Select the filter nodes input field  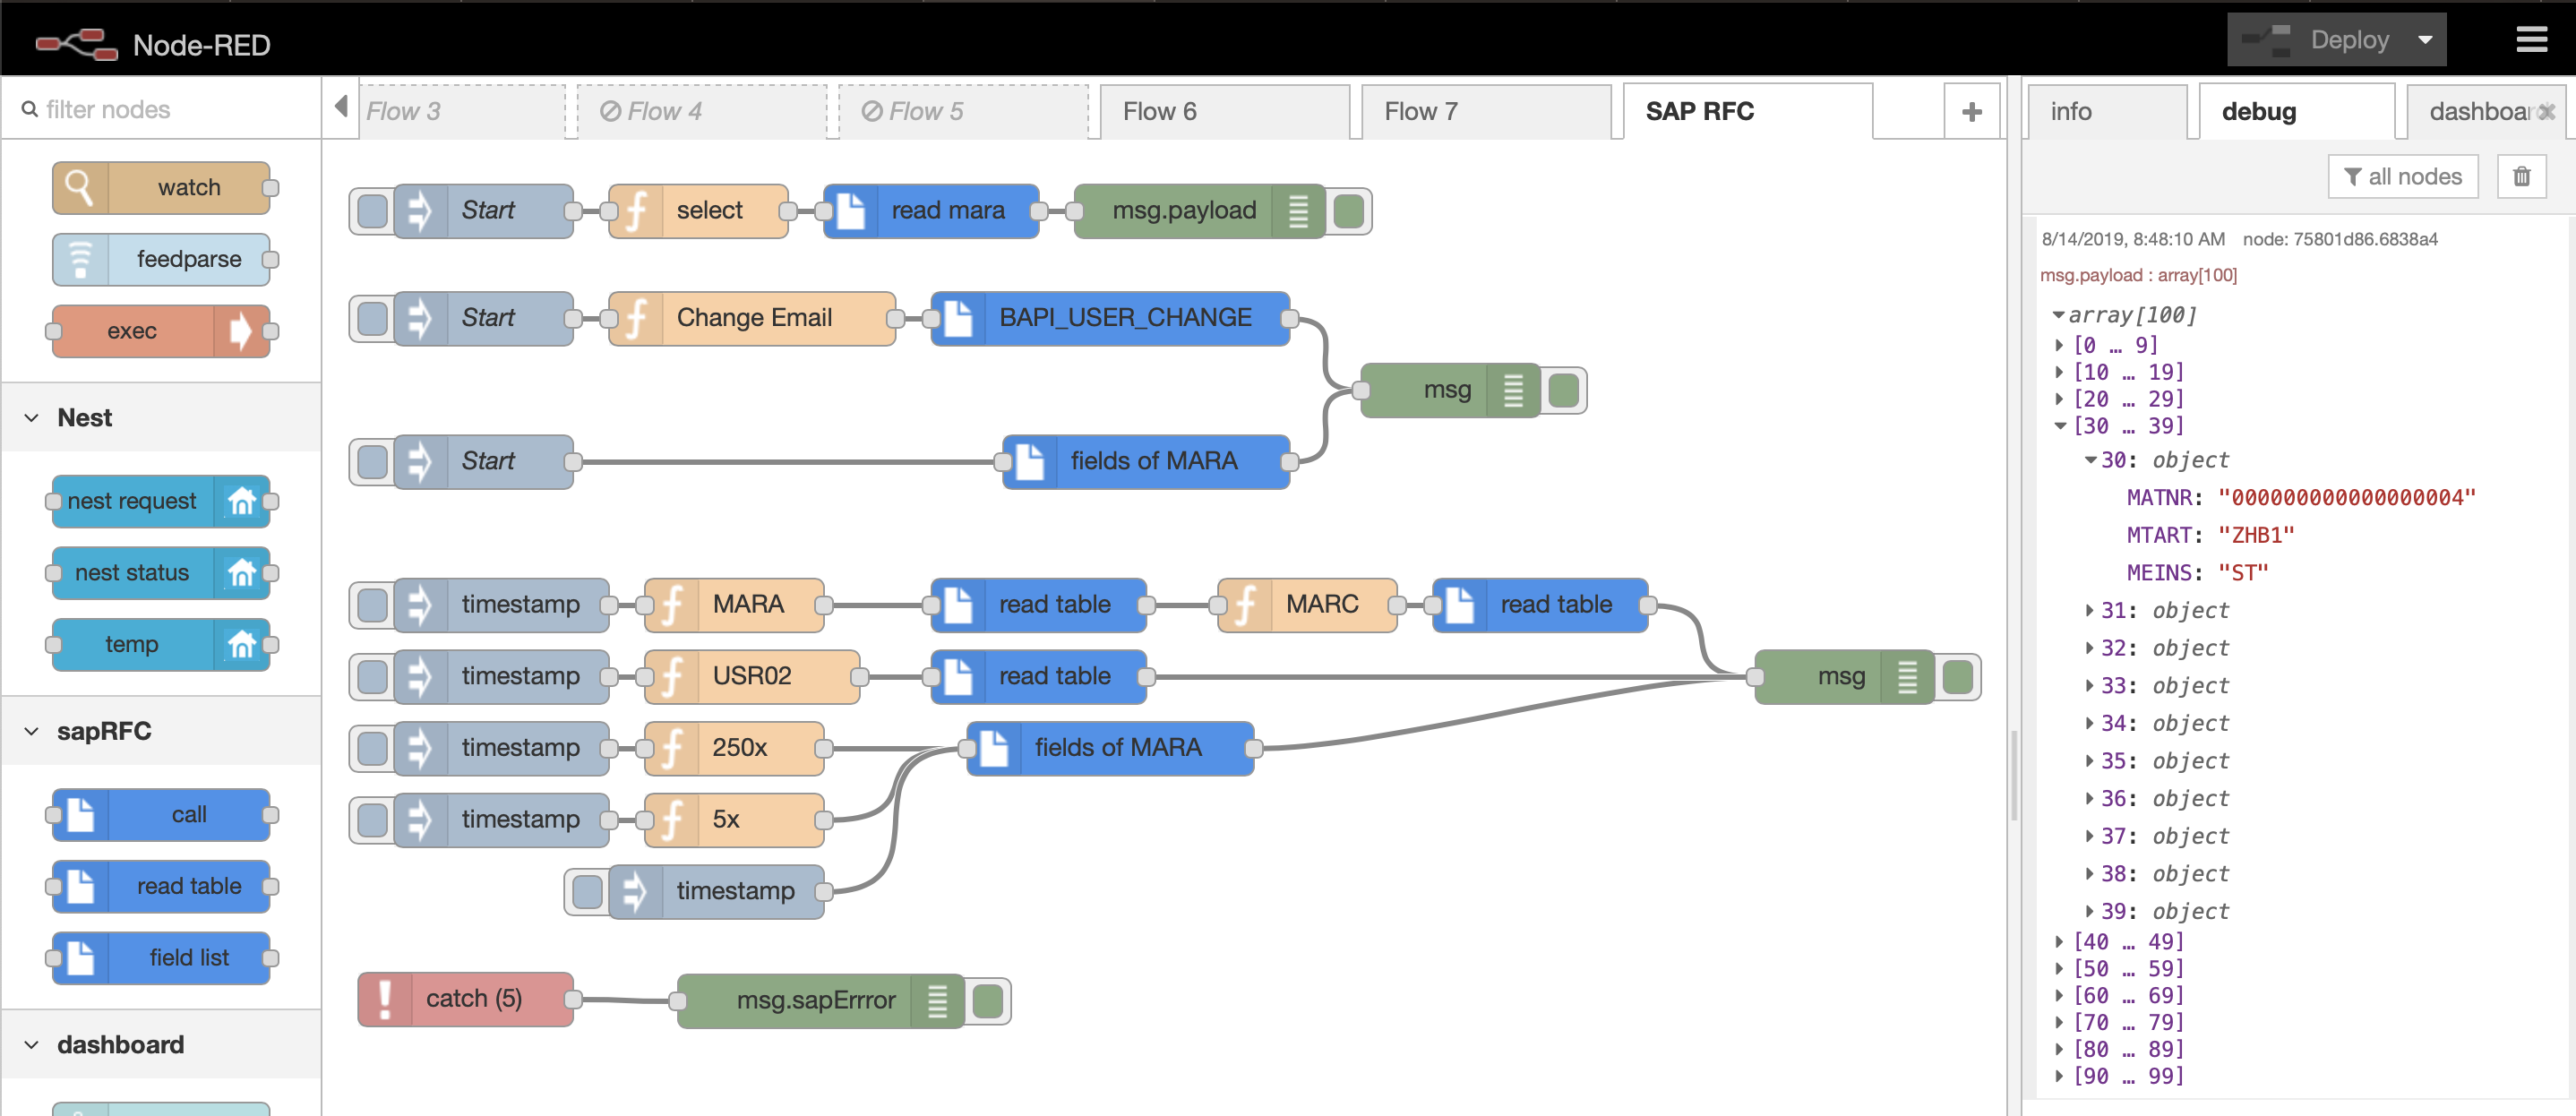(159, 110)
